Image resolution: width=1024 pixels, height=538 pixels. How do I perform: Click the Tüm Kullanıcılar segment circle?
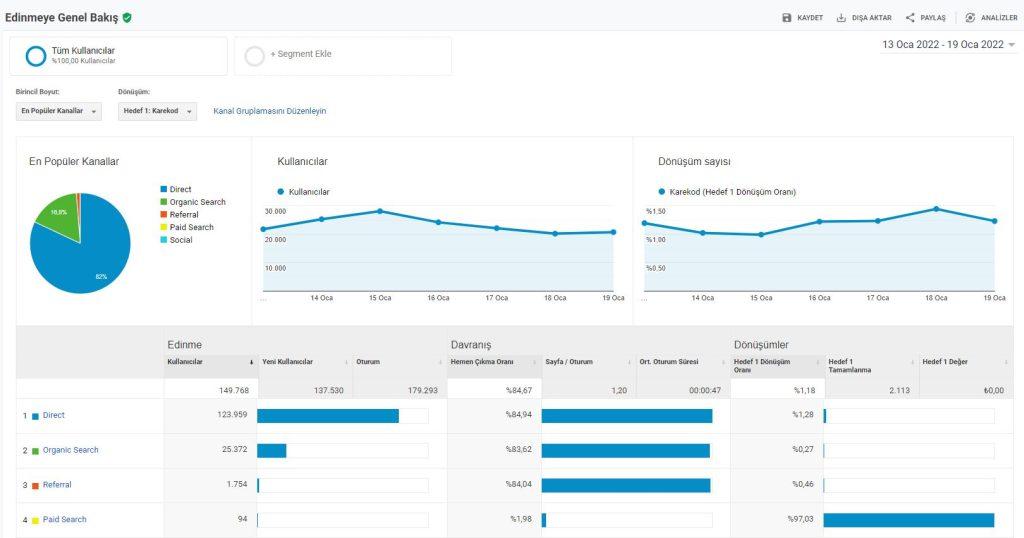[35, 55]
